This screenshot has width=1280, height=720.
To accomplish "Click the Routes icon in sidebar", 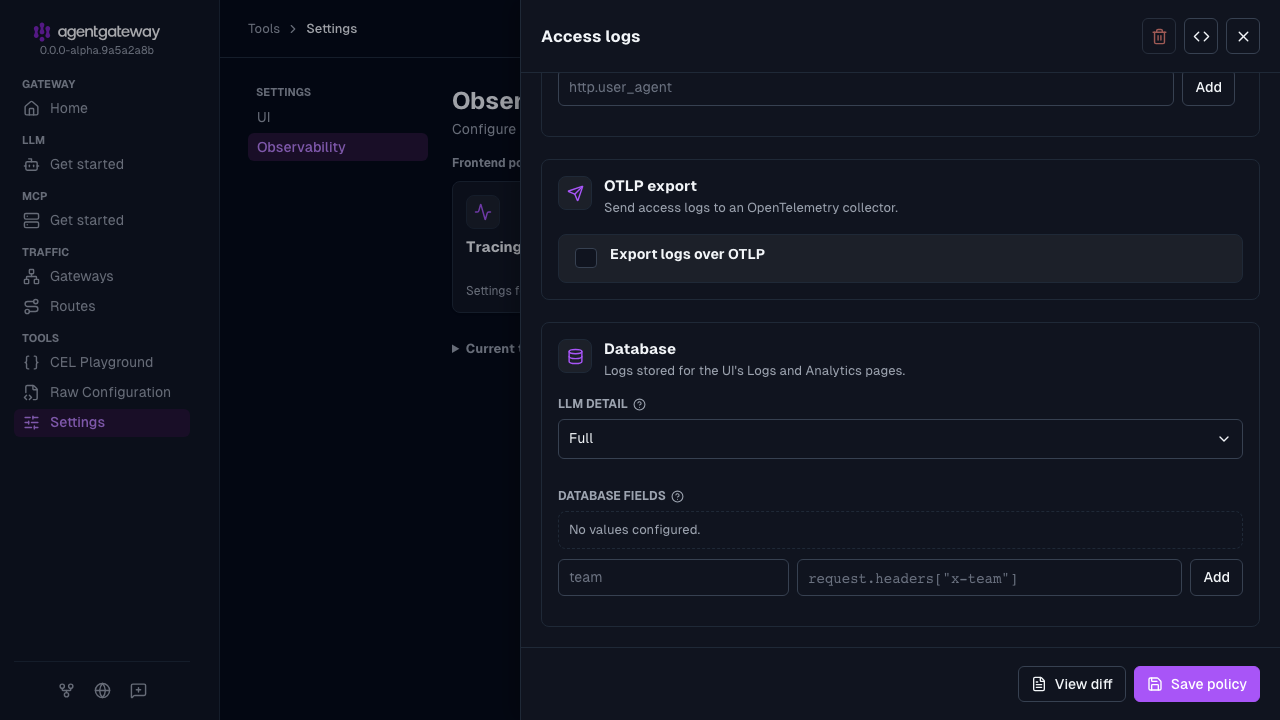I will tap(32, 306).
